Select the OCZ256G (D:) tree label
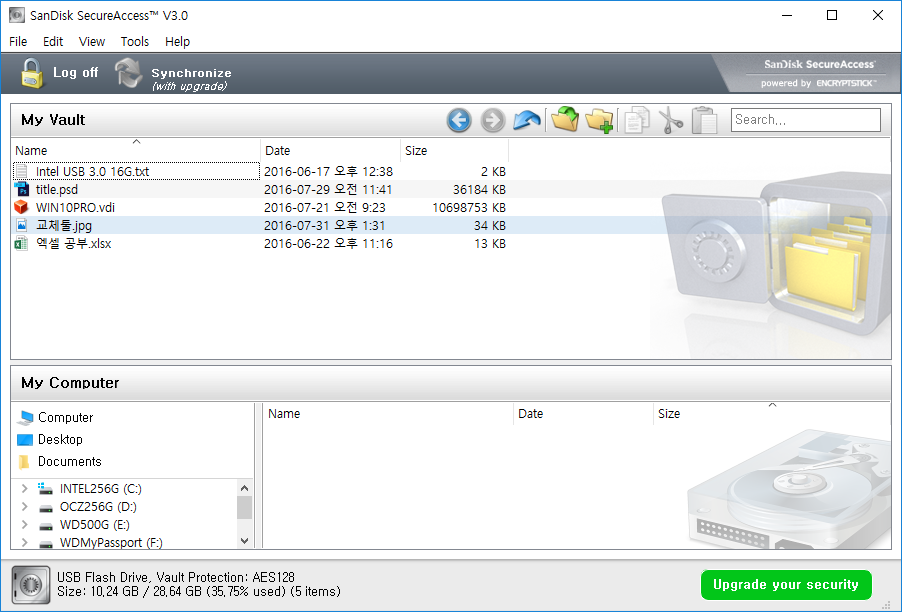Image resolution: width=902 pixels, height=612 pixels. 98,507
